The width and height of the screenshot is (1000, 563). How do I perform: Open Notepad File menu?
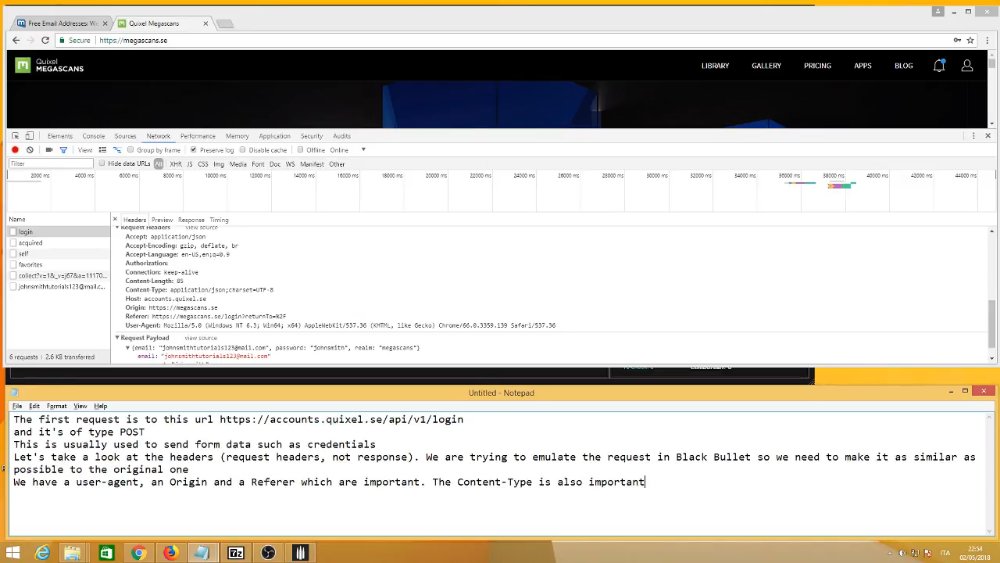17,406
